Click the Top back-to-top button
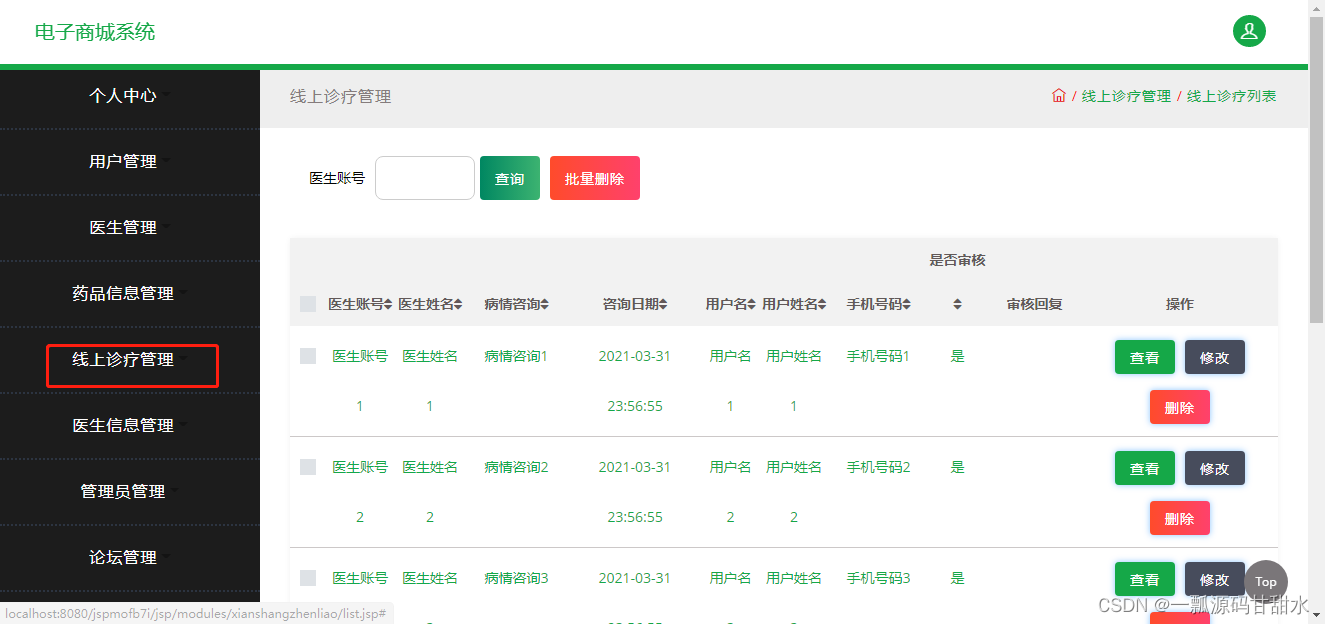 coord(1266,582)
